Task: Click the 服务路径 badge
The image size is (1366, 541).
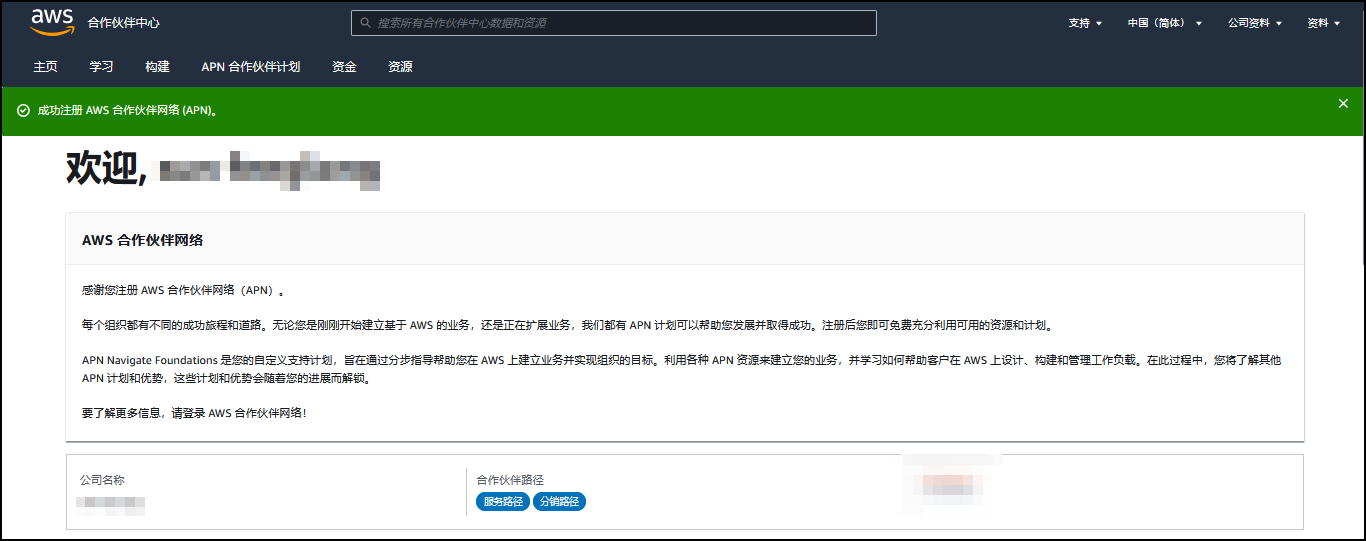Action: [x=503, y=501]
